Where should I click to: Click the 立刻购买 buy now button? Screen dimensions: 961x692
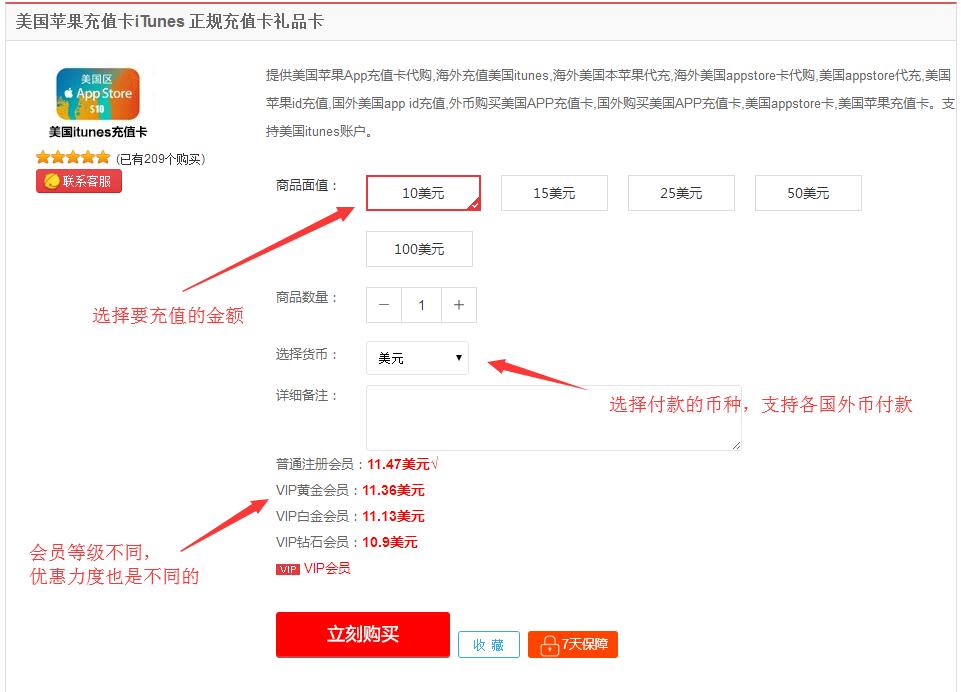363,634
